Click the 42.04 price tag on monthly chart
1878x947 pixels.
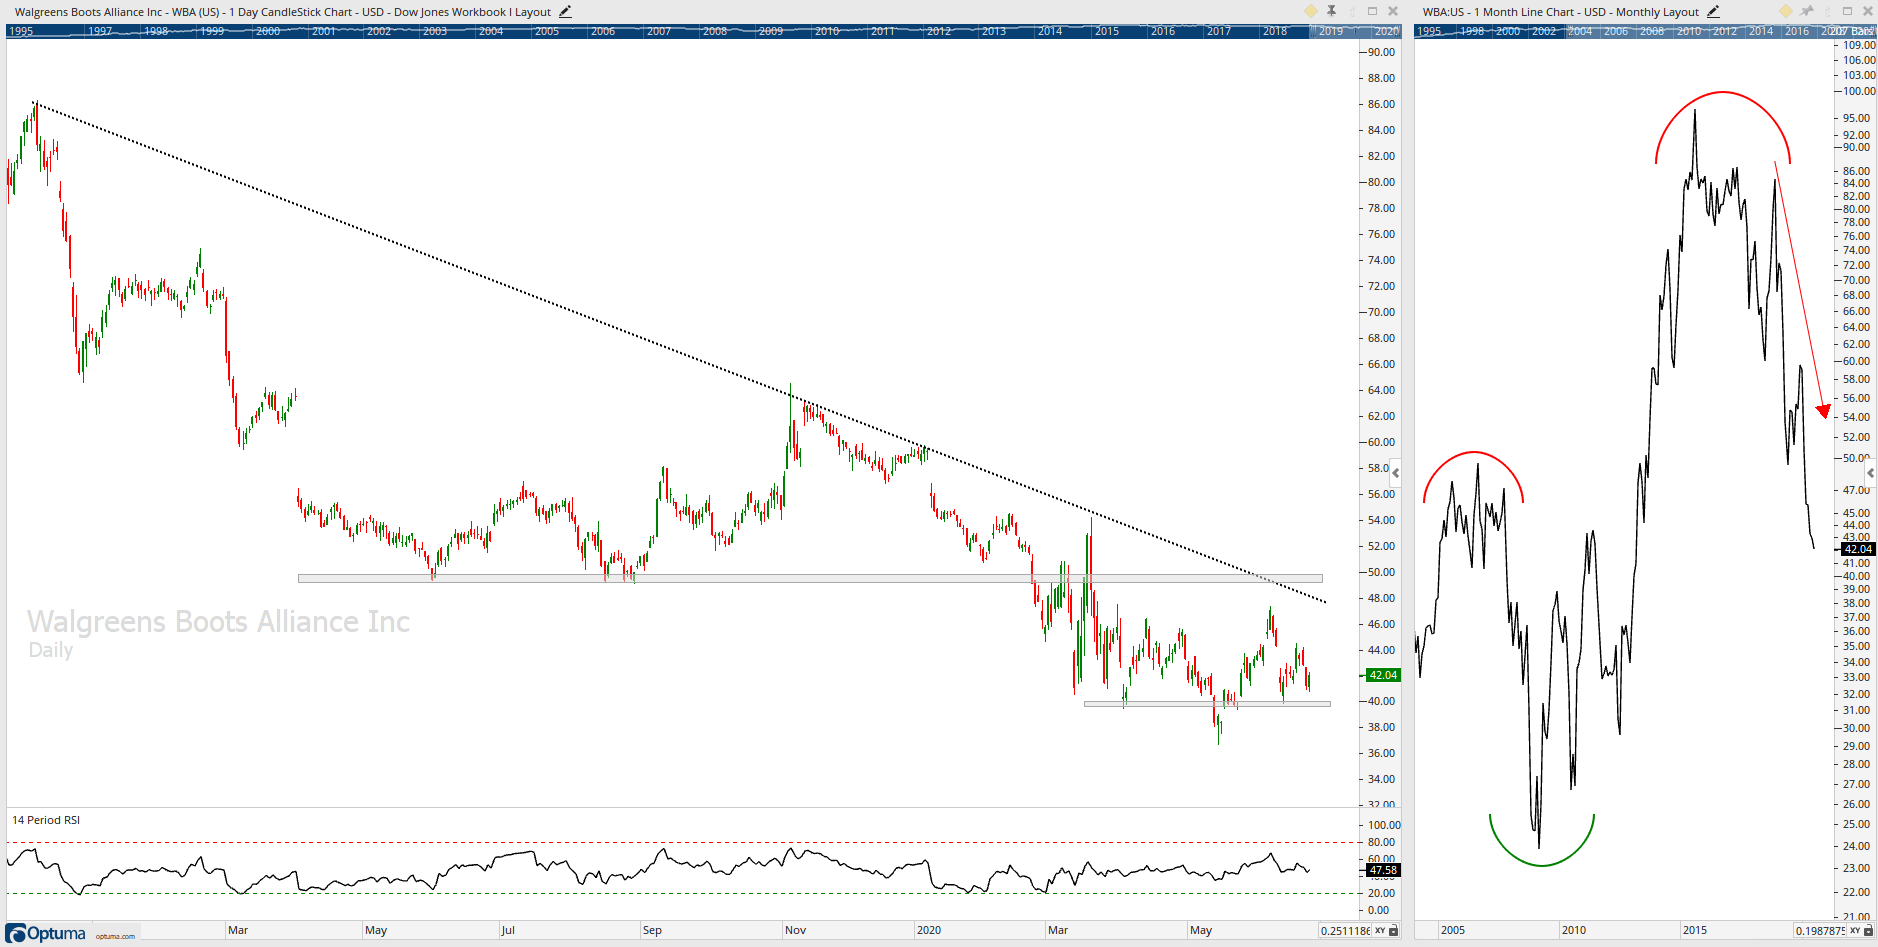tap(1858, 549)
